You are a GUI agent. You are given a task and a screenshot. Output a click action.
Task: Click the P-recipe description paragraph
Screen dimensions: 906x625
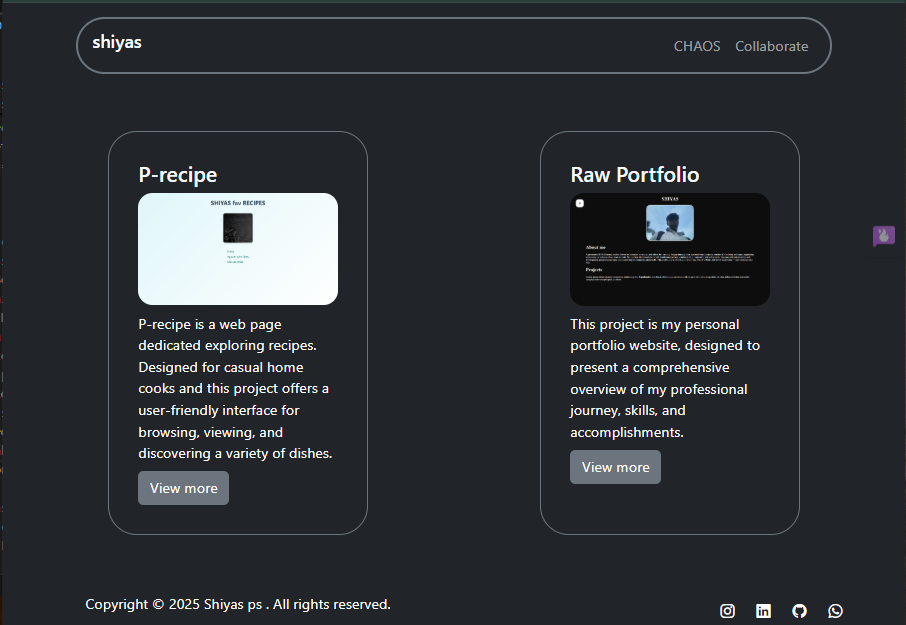coord(236,389)
